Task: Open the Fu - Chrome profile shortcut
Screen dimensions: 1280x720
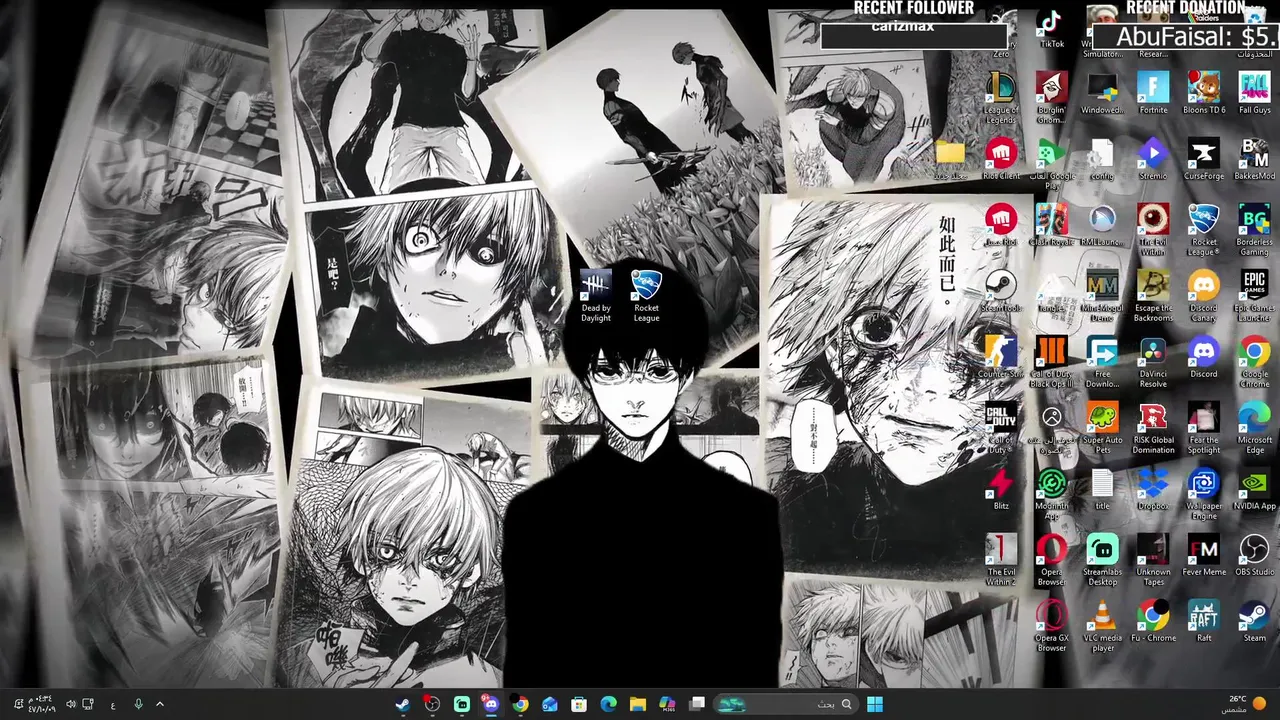Action: (1153, 621)
